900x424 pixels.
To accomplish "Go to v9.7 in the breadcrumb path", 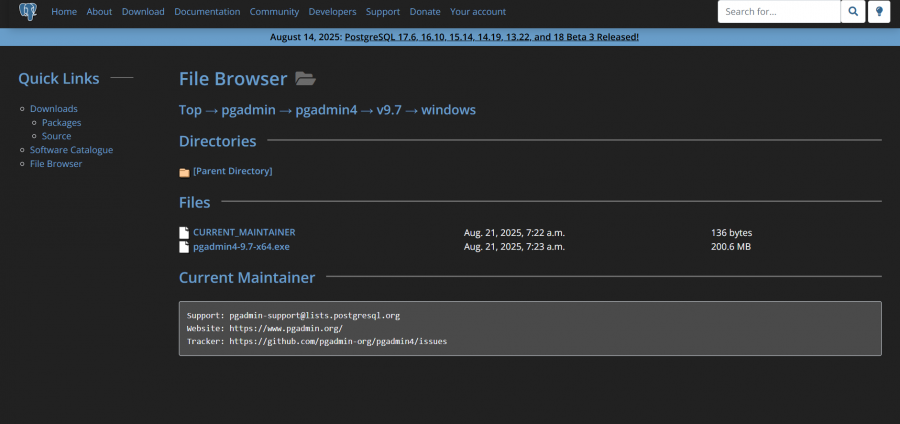I will 389,110.
